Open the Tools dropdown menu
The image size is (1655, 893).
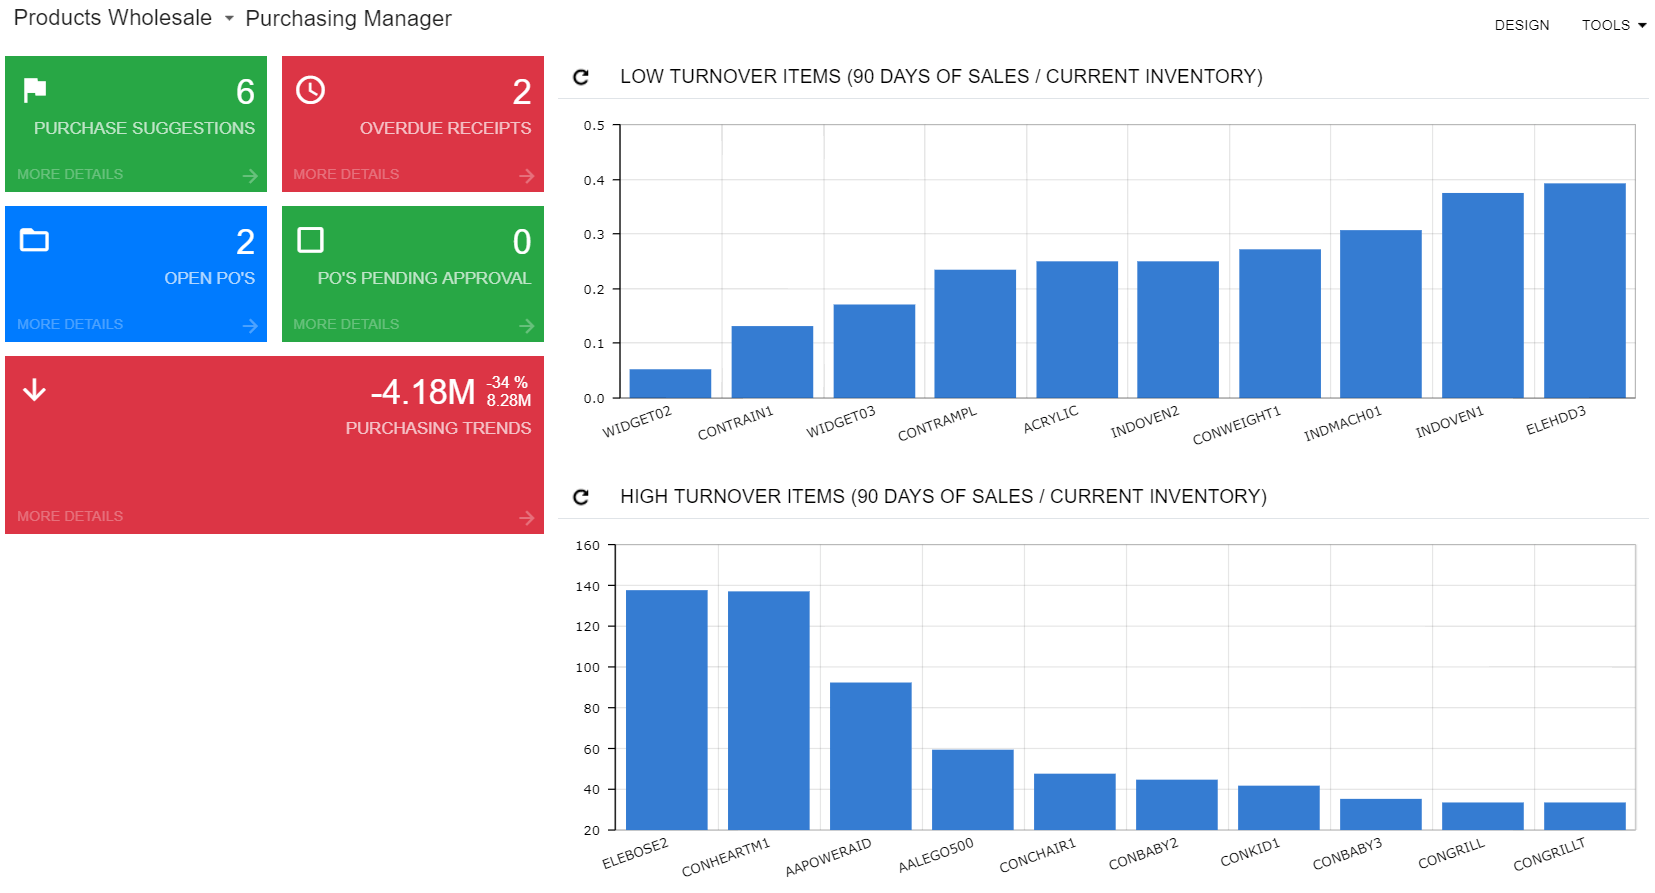1613,25
